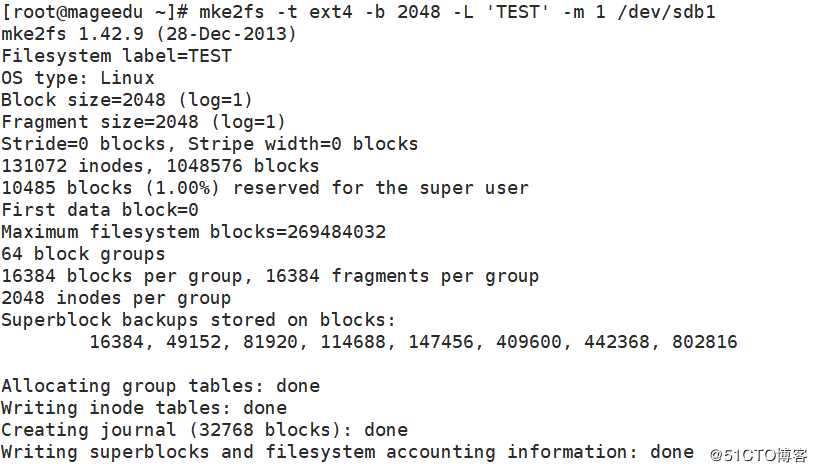The height and width of the screenshot is (472, 817).
Task: Click the Creating journal (32768 blocks) line
Action: 204,430
